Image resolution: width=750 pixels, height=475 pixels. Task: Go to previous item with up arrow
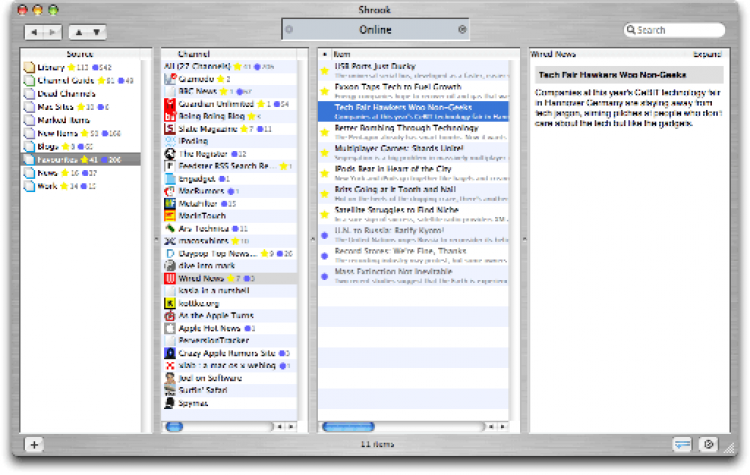click(x=78, y=32)
